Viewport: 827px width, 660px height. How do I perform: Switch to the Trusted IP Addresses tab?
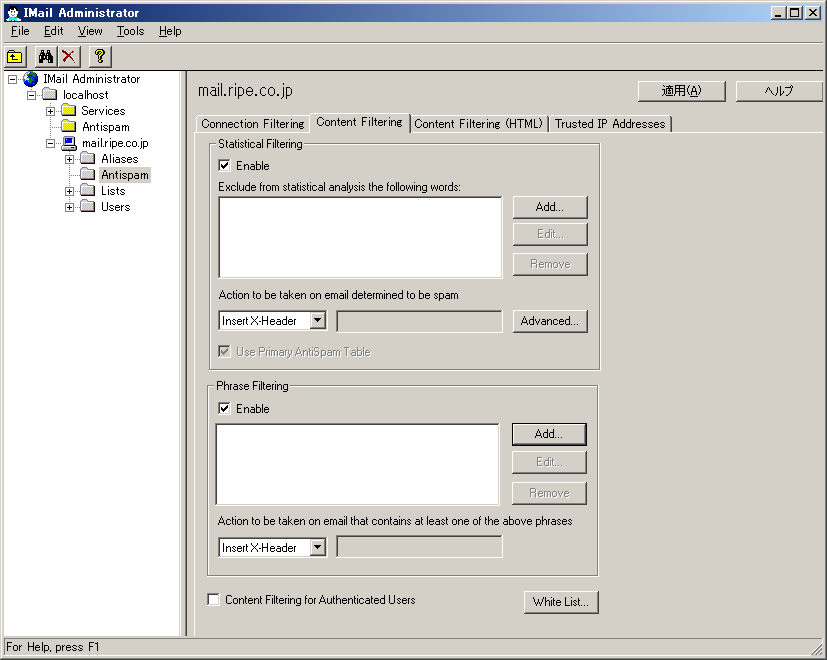tap(609, 124)
